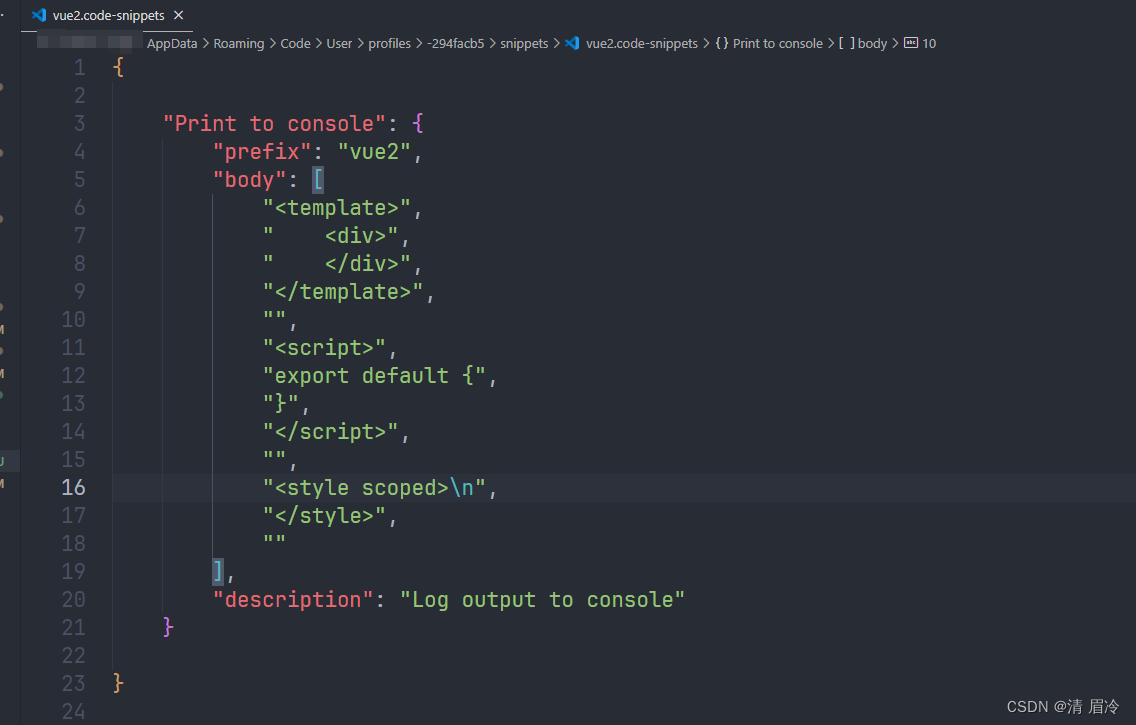Click the "<div>" string line
This screenshot has height=725, width=1136.
330,235
